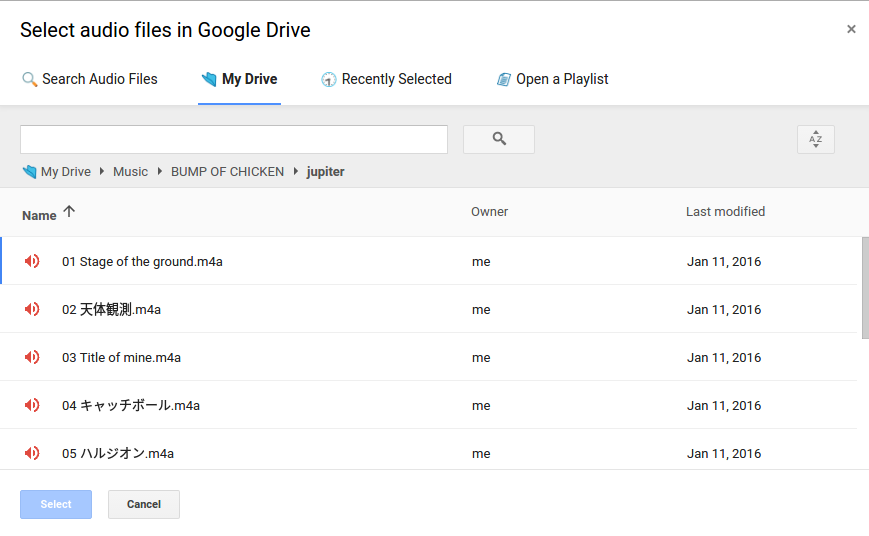Select 01 Stage of the ground.m4a

pyautogui.click(x=428, y=261)
